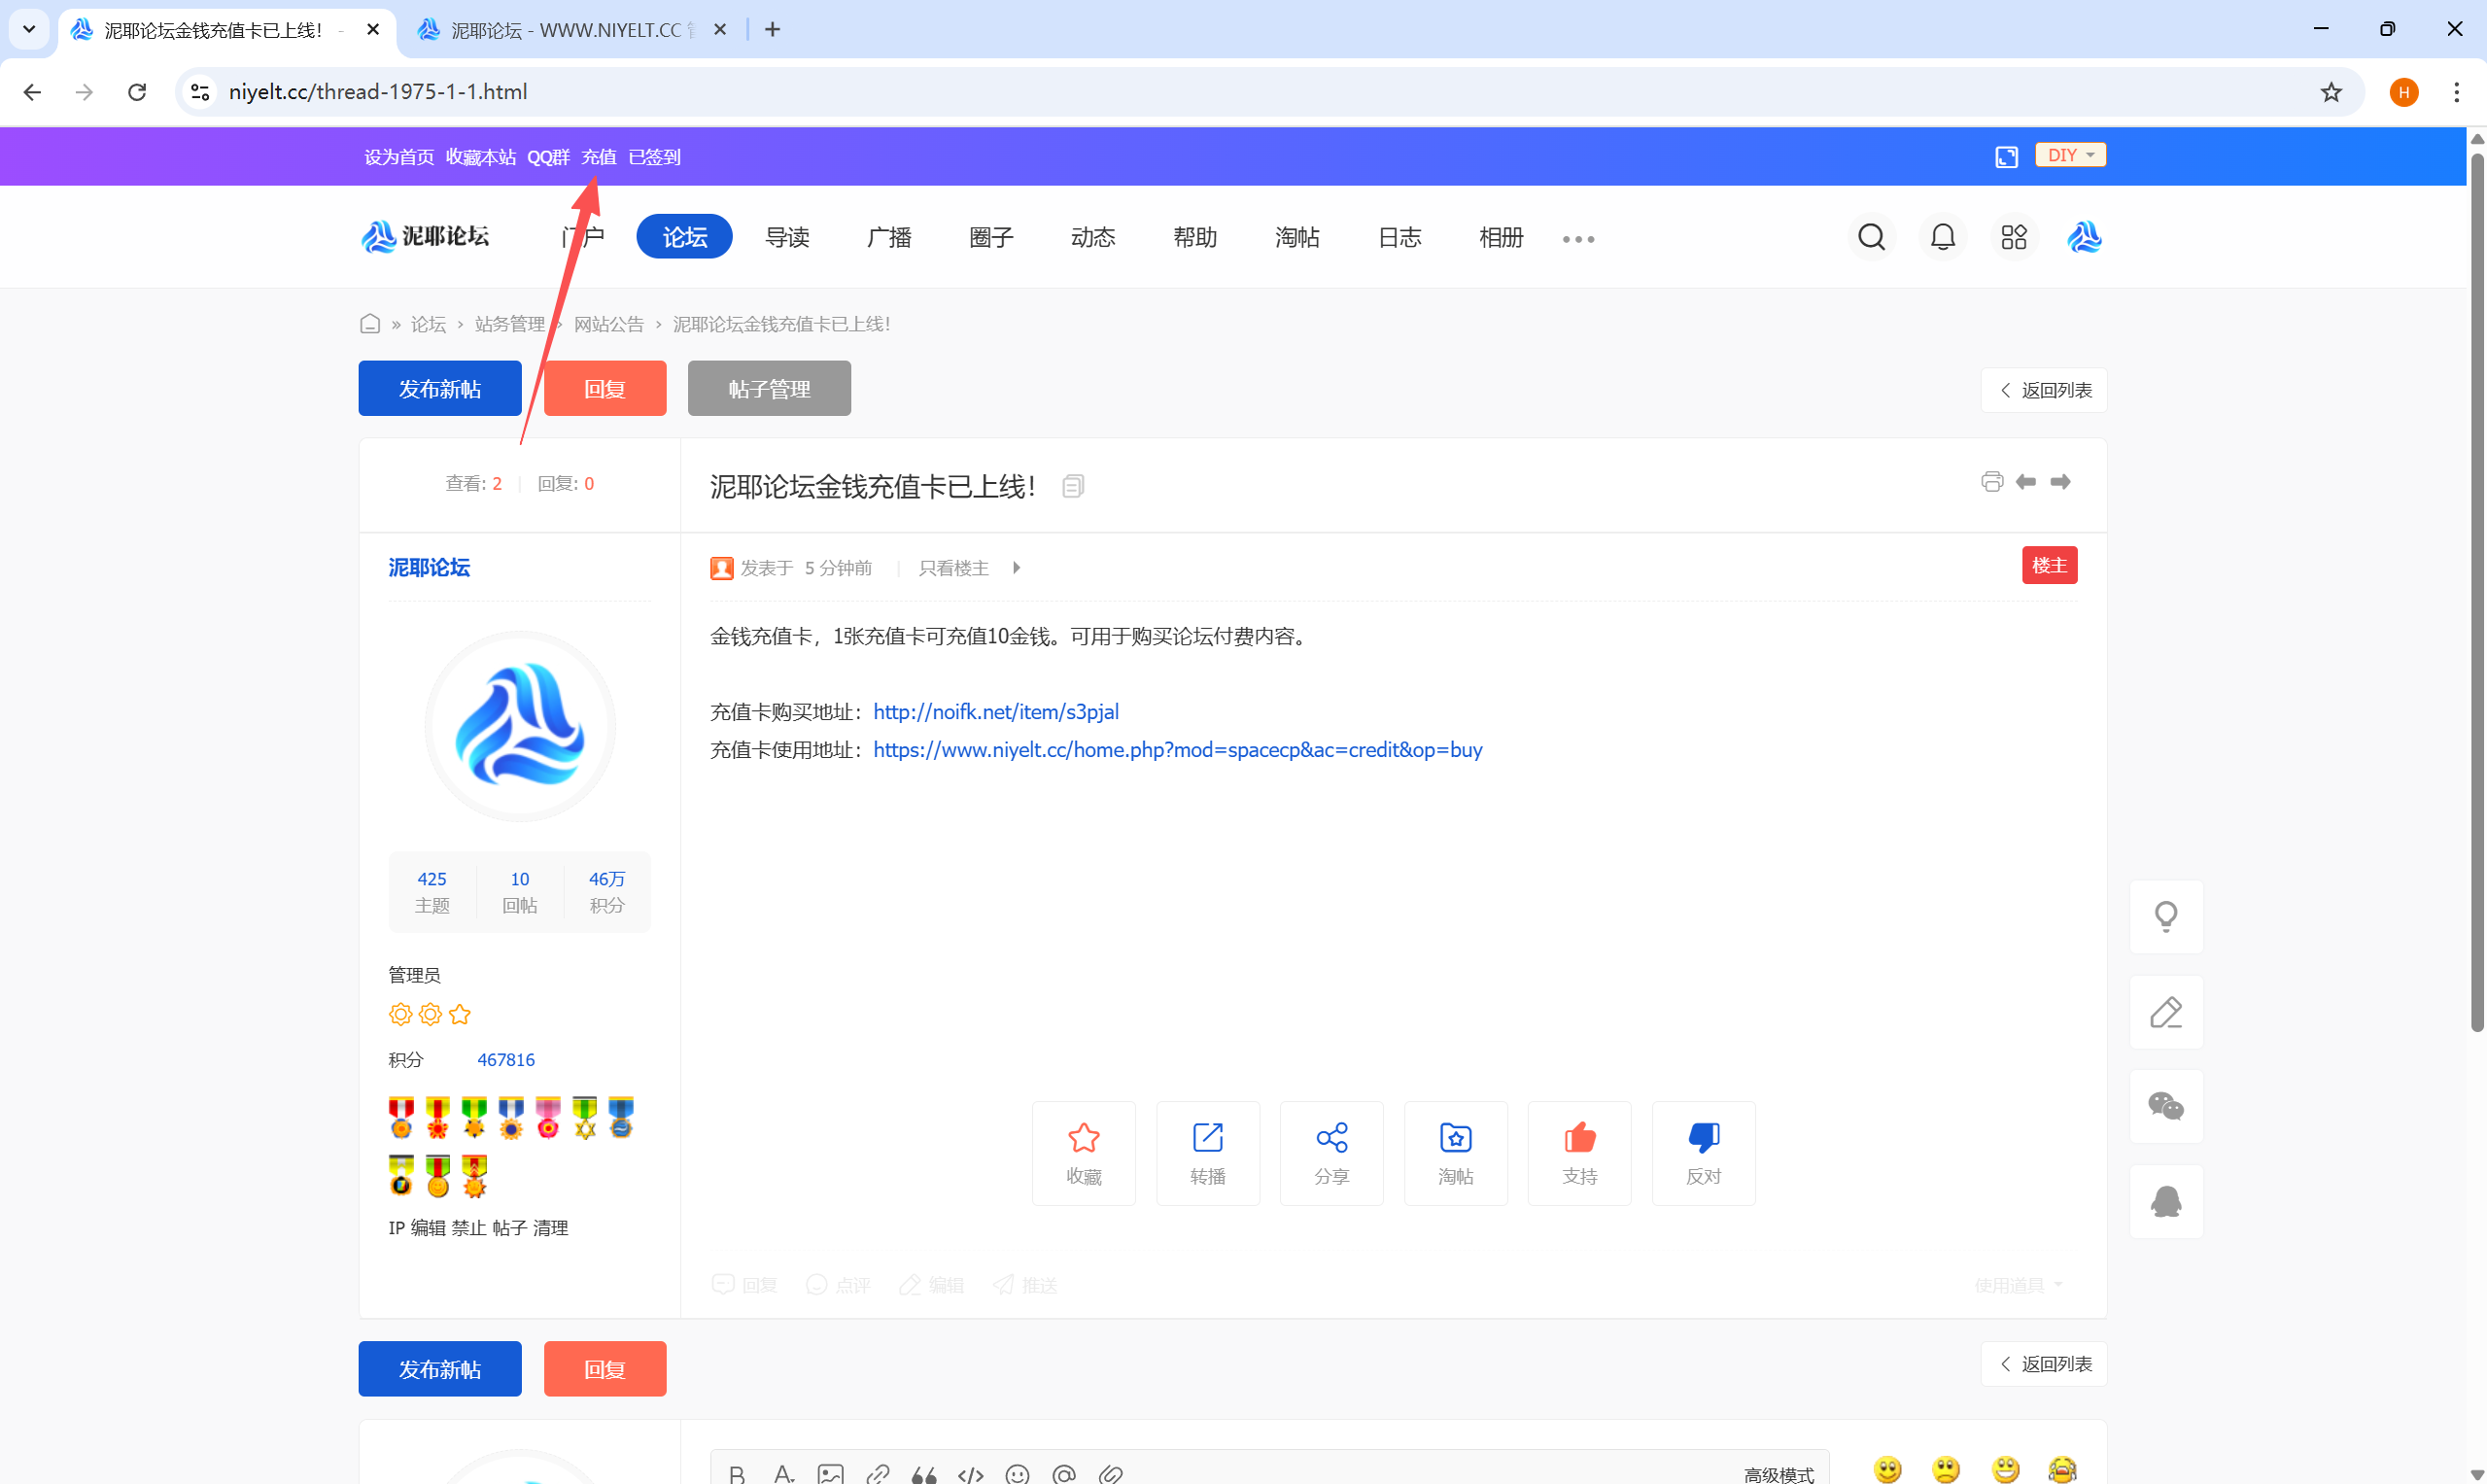This screenshot has height=1484, width=2487.
Task: Click the code </> icon in reply editor
Action: (x=970, y=1473)
